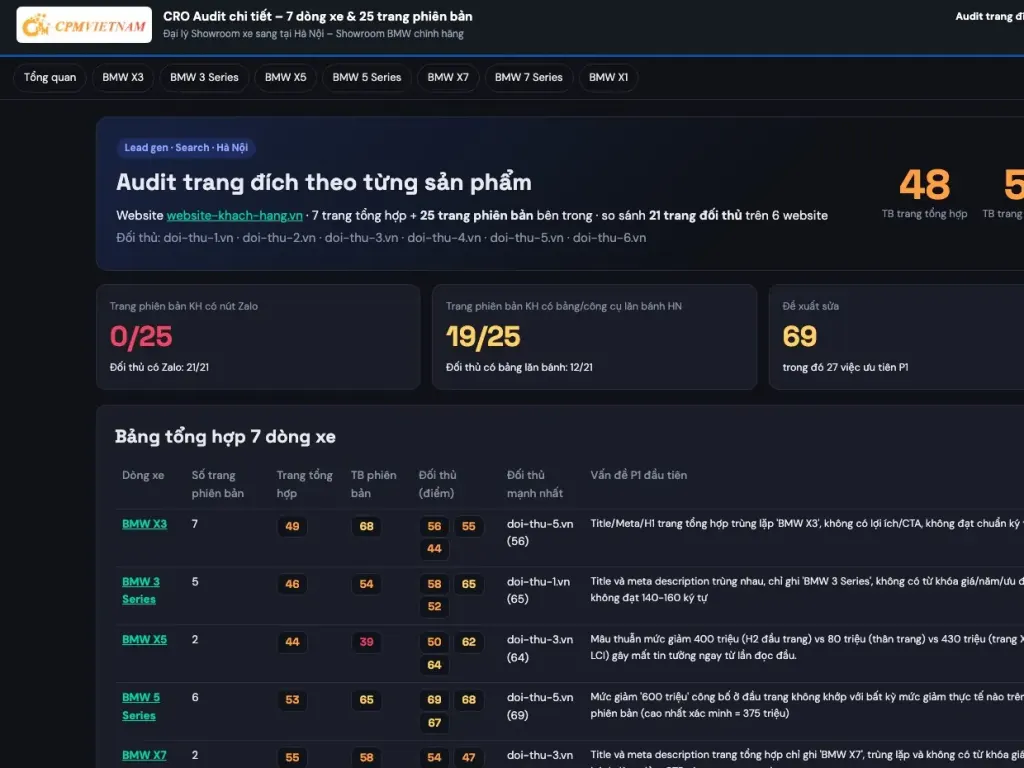Click the Dòng xe column header
This screenshot has height=768, width=1024.
143,475
